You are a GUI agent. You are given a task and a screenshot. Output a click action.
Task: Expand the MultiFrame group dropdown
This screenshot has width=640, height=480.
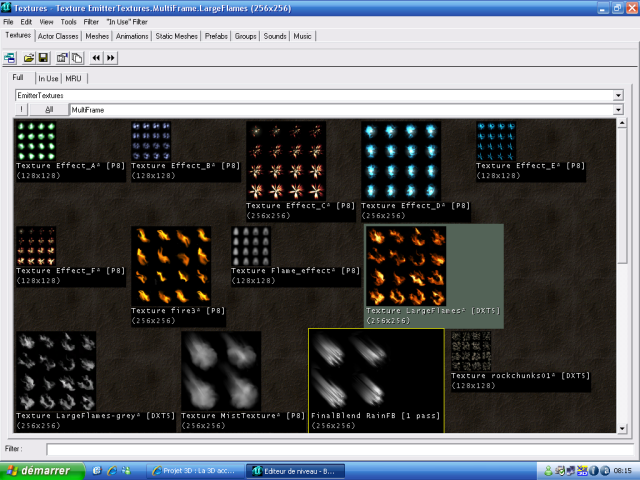point(618,110)
